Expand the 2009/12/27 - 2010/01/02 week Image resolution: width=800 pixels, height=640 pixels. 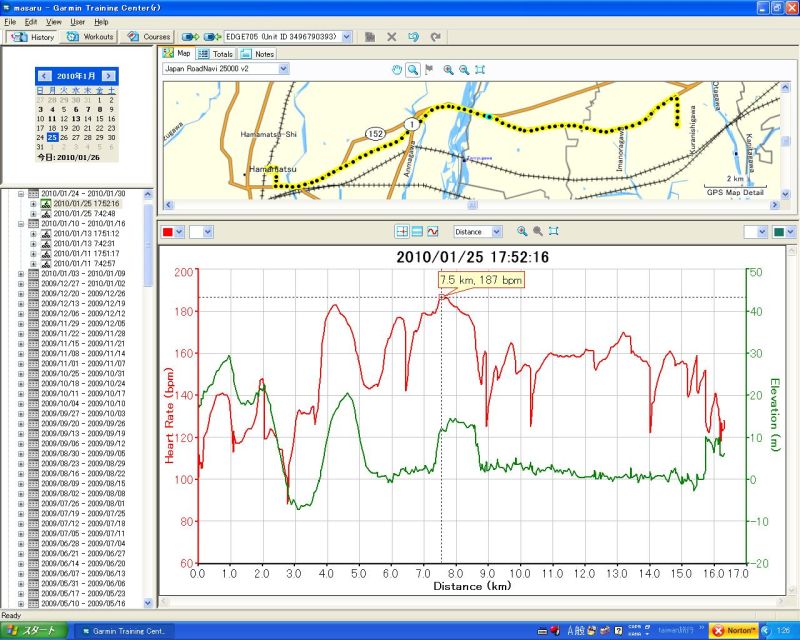coord(21,284)
